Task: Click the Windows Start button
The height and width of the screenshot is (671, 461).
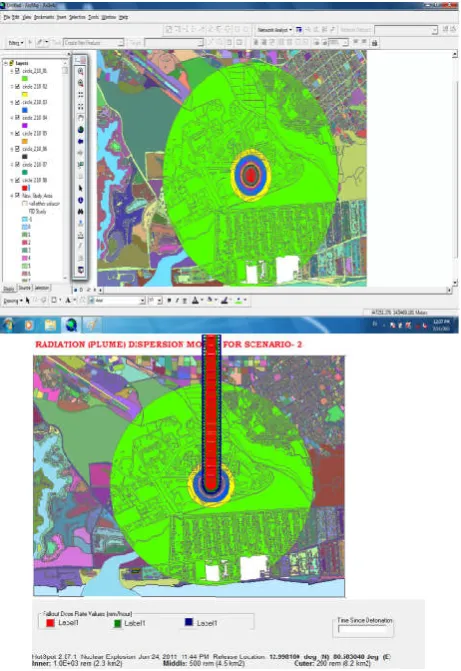Action: pyautogui.click(x=8, y=325)
